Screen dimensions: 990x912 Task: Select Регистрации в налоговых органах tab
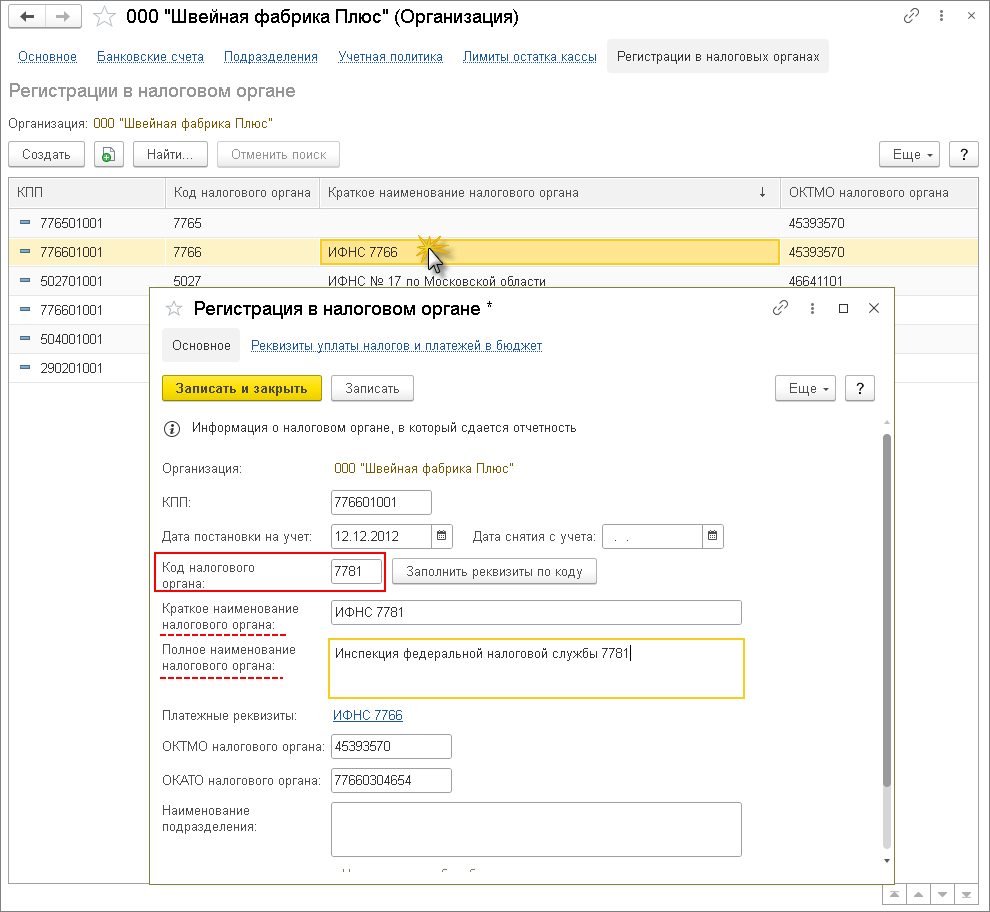coord(718,57)
